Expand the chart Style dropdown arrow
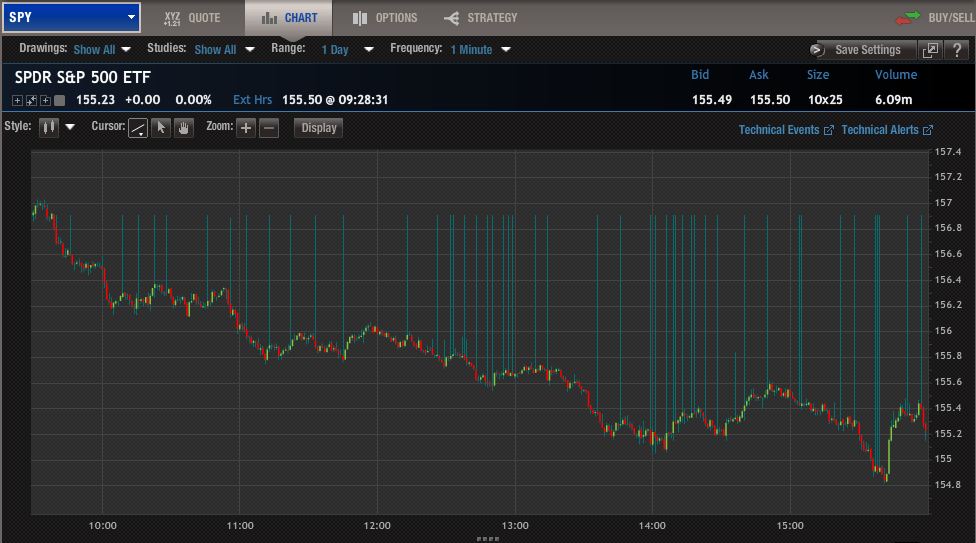 coord(70,127)
